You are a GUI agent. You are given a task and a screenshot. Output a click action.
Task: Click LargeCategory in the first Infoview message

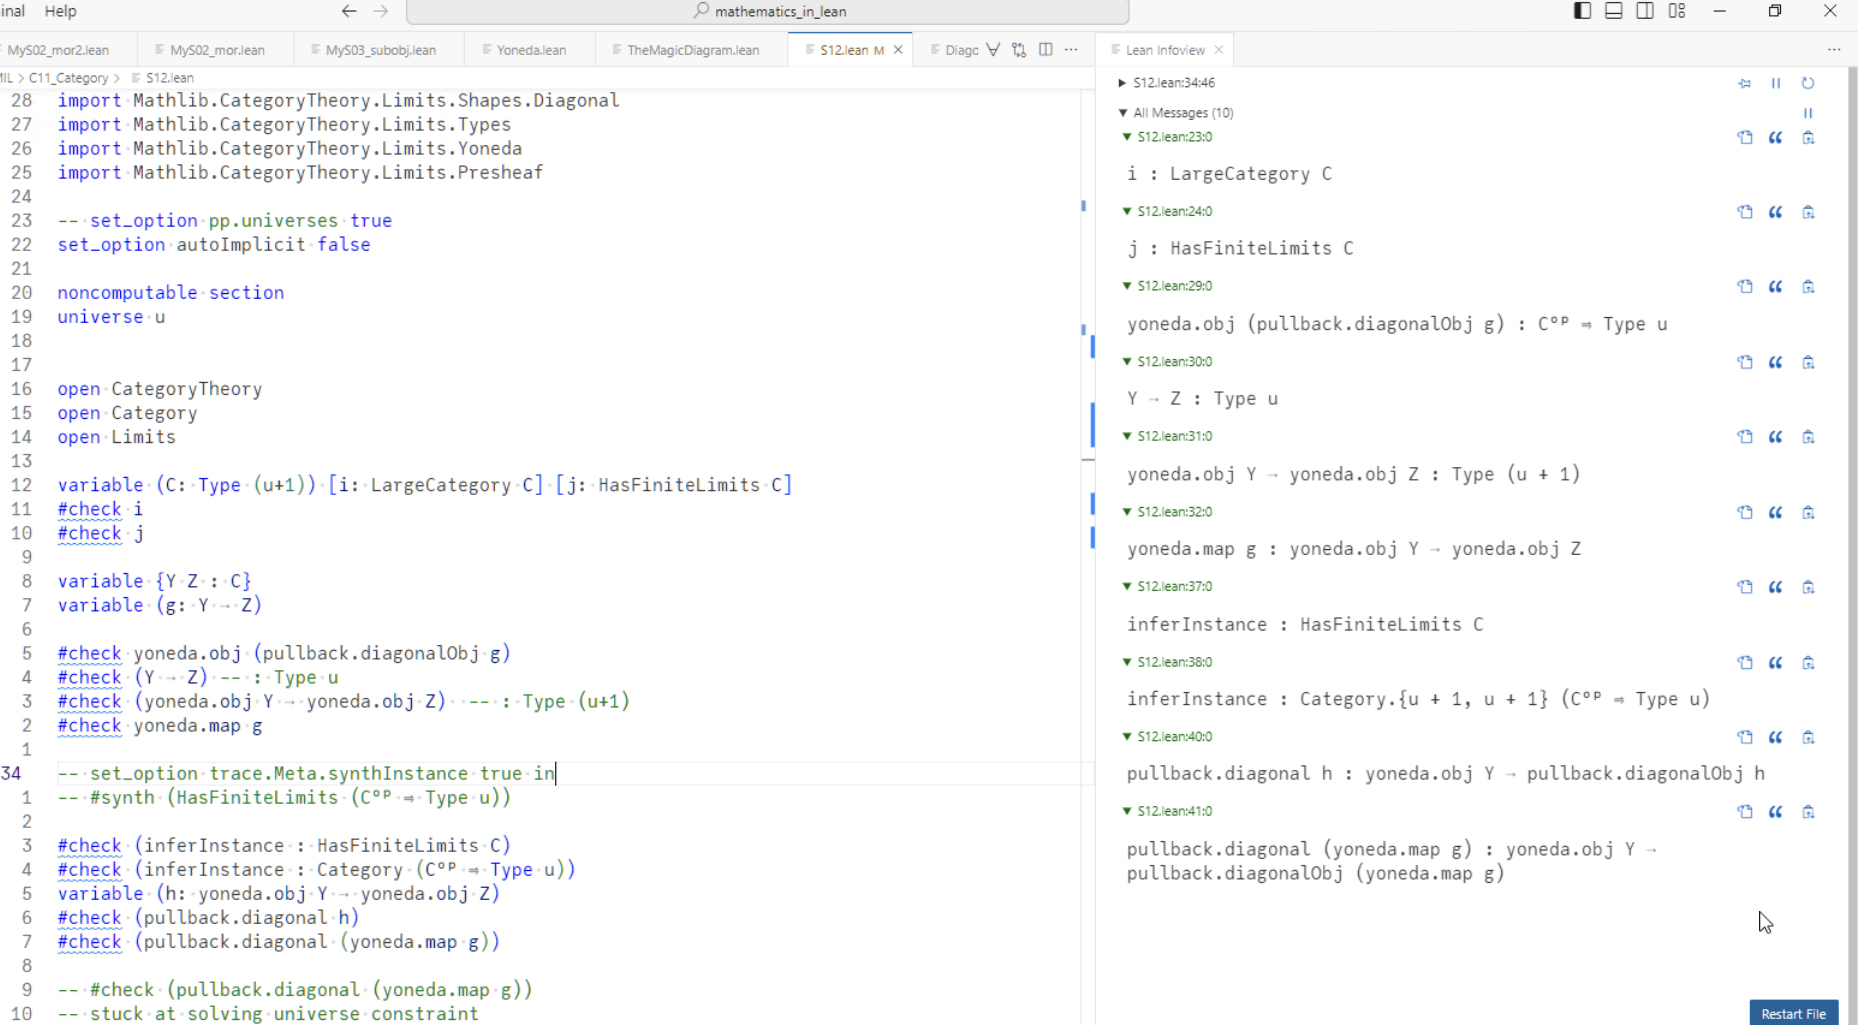[x=1239, y=174]
